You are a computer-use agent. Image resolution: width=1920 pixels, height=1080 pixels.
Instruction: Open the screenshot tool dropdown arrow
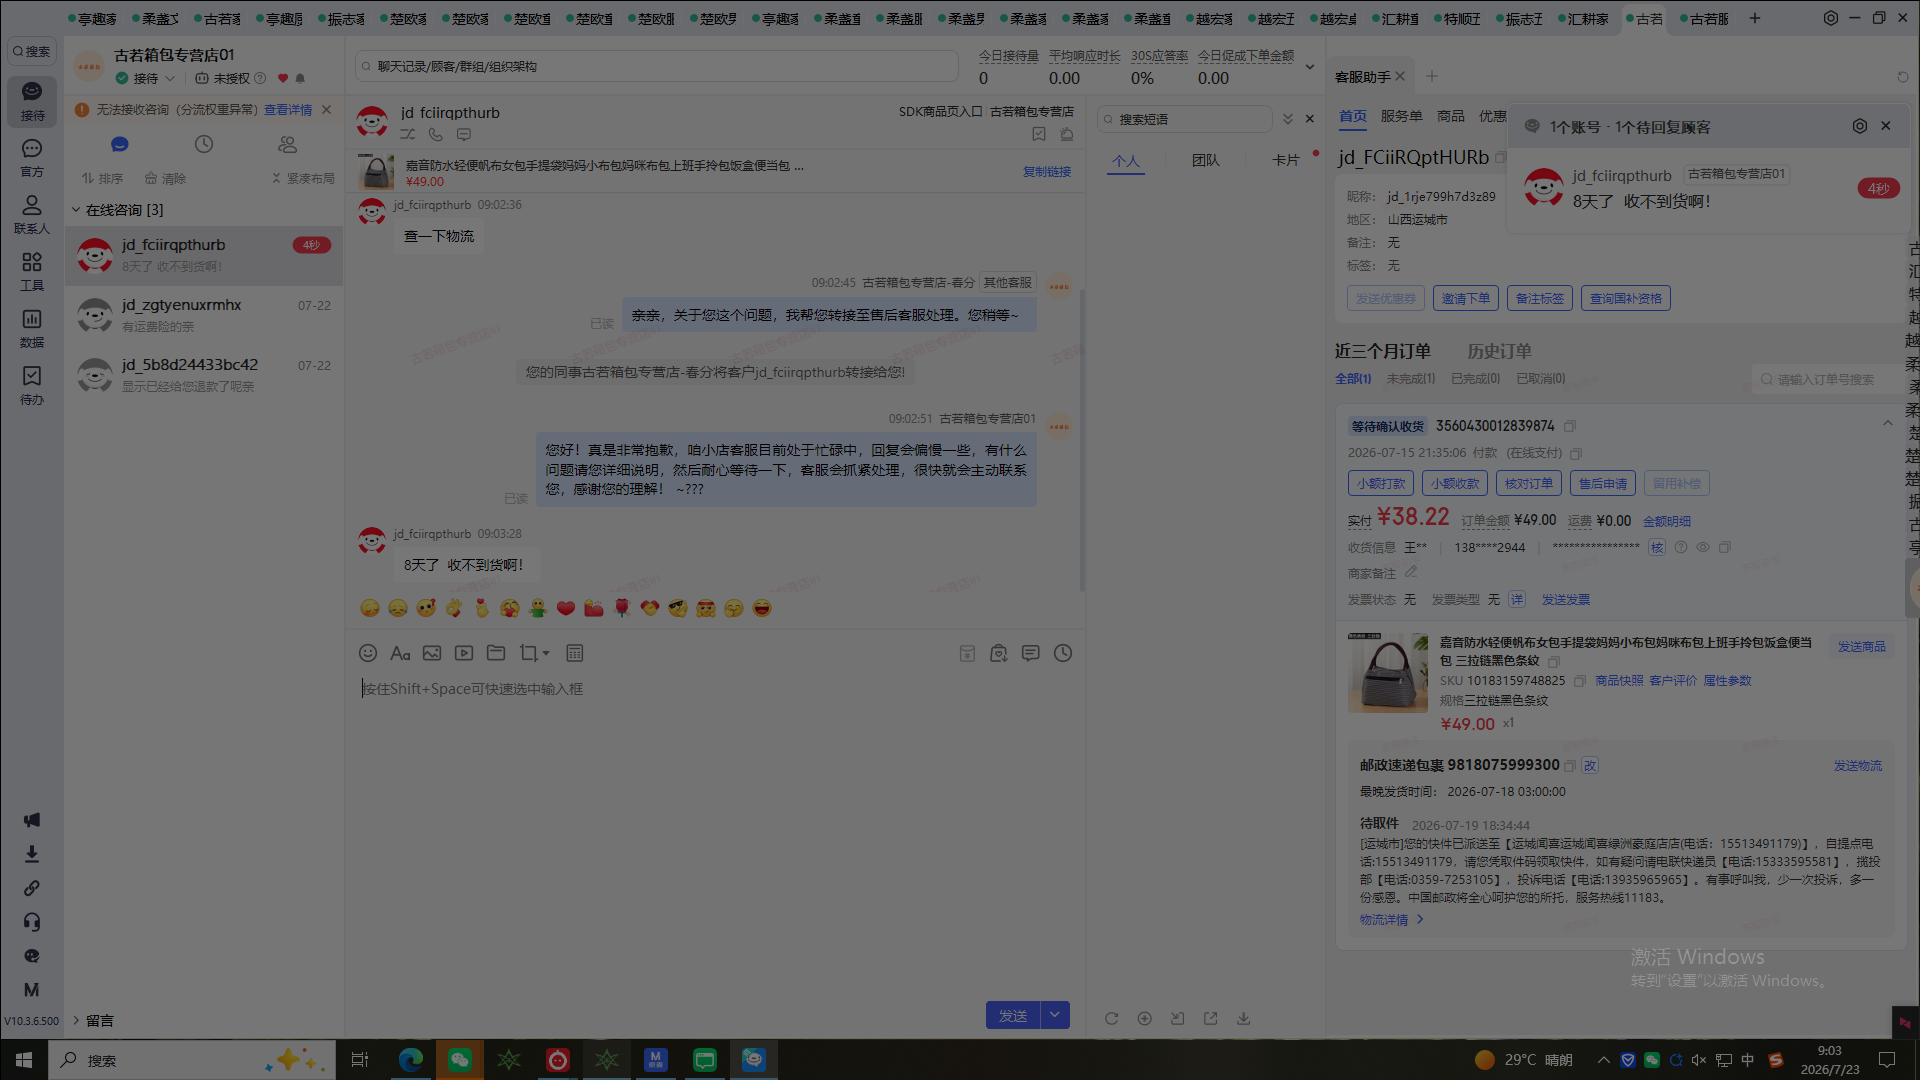click(x=546, y=654)
